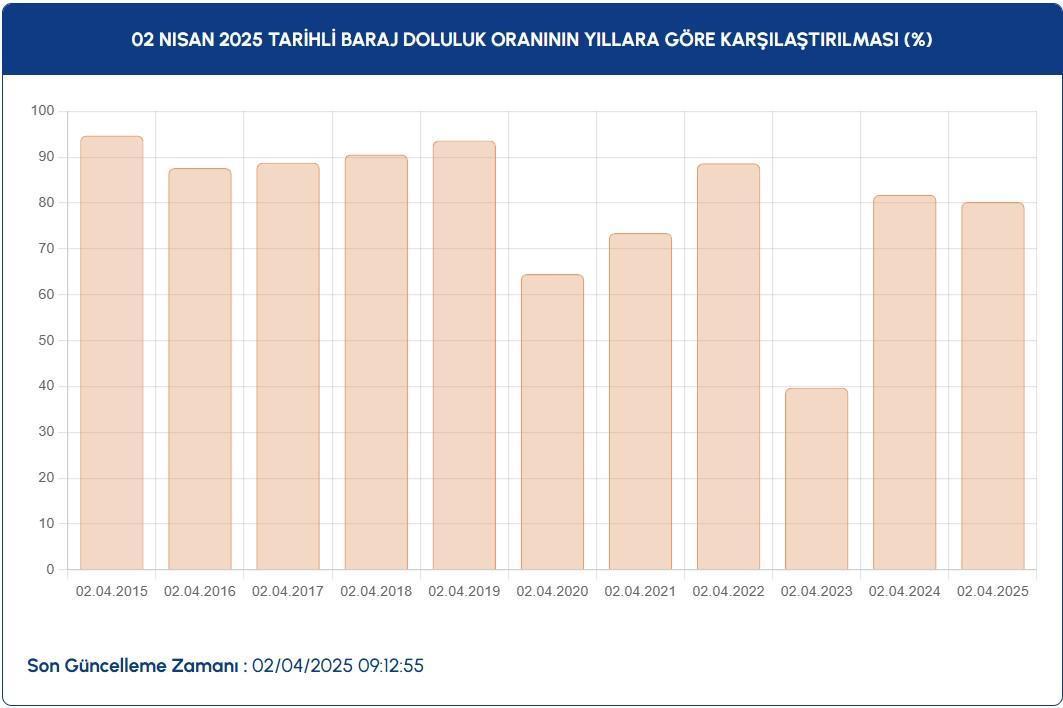Click the y-axis value 60
Viewport: 1063px width, 708px height.
[x=47, y=294]
